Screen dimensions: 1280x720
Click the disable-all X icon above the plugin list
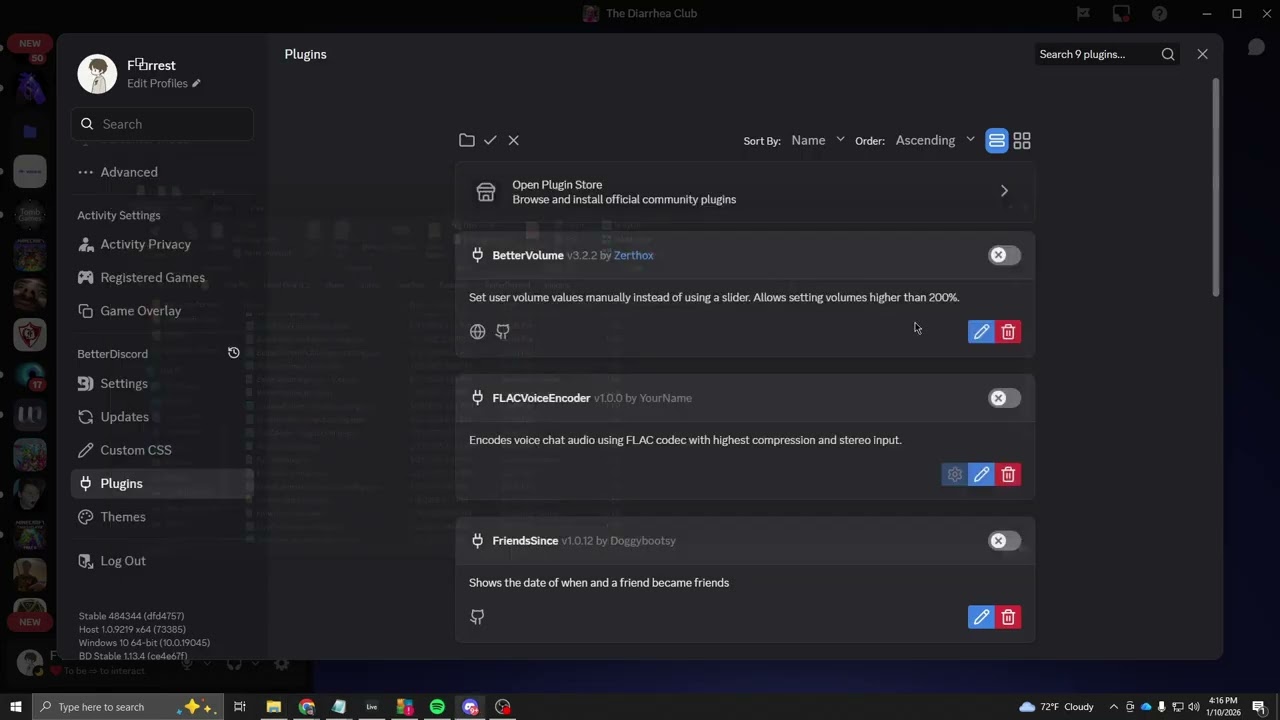coord(513,140)
